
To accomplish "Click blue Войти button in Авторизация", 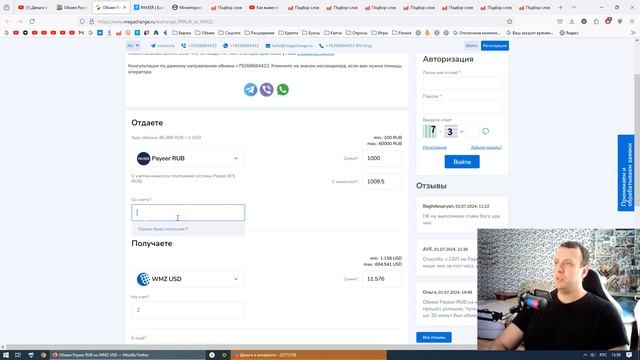I will (462, 162).
